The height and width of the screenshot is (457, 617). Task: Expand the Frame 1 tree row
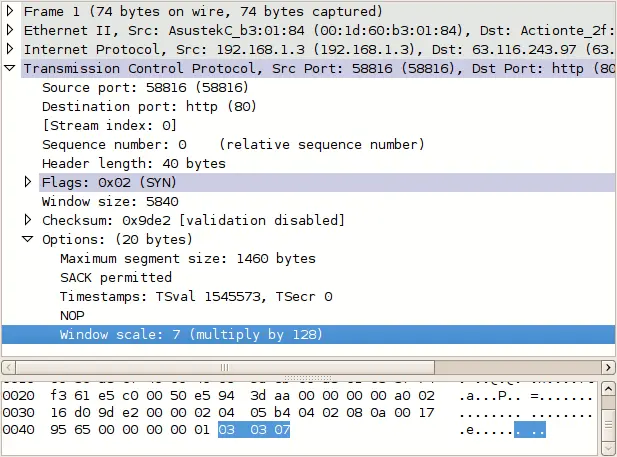[x=10, y=11]
